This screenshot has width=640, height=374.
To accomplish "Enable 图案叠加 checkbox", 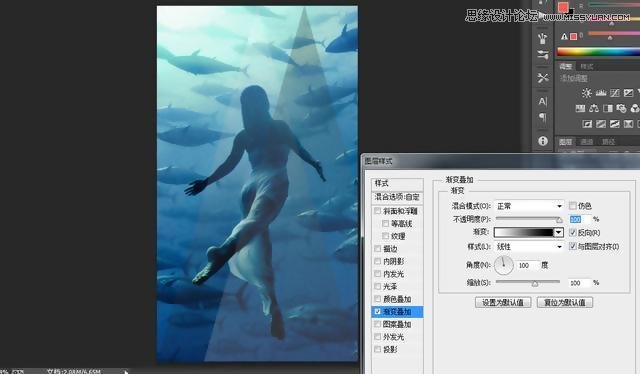I will (x=378, y=324).
